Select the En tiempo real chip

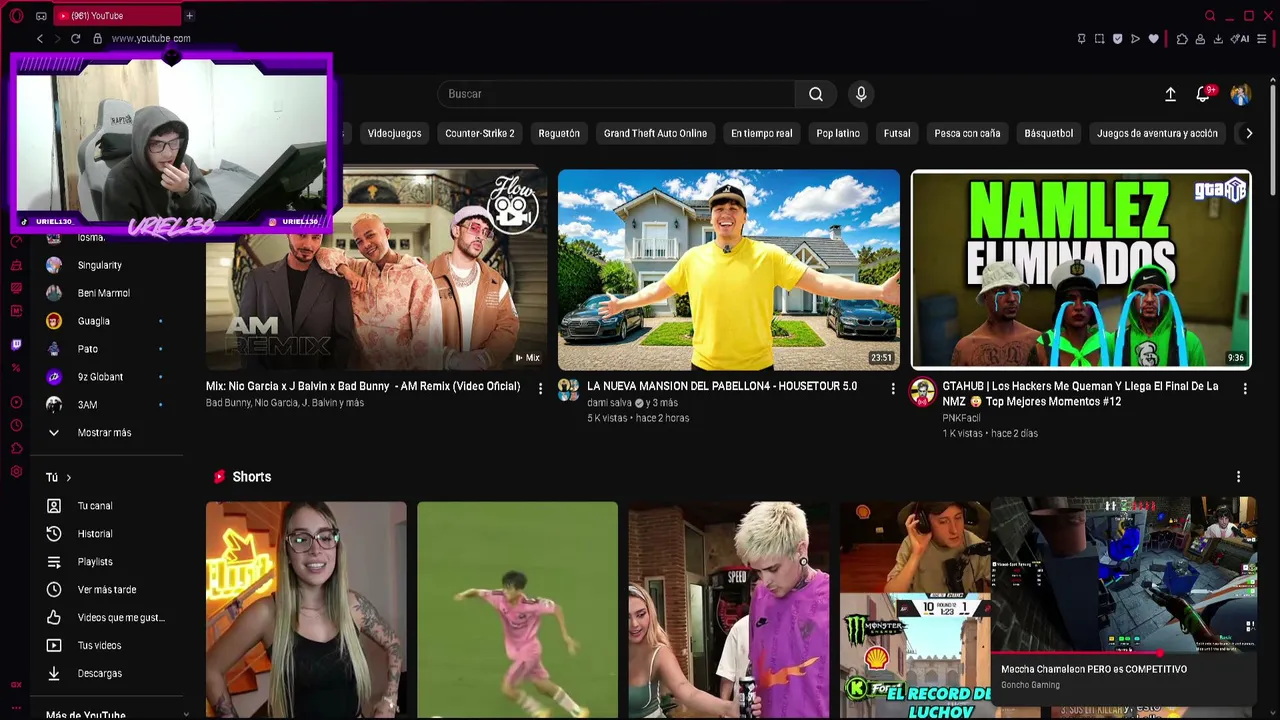point(761,133)
